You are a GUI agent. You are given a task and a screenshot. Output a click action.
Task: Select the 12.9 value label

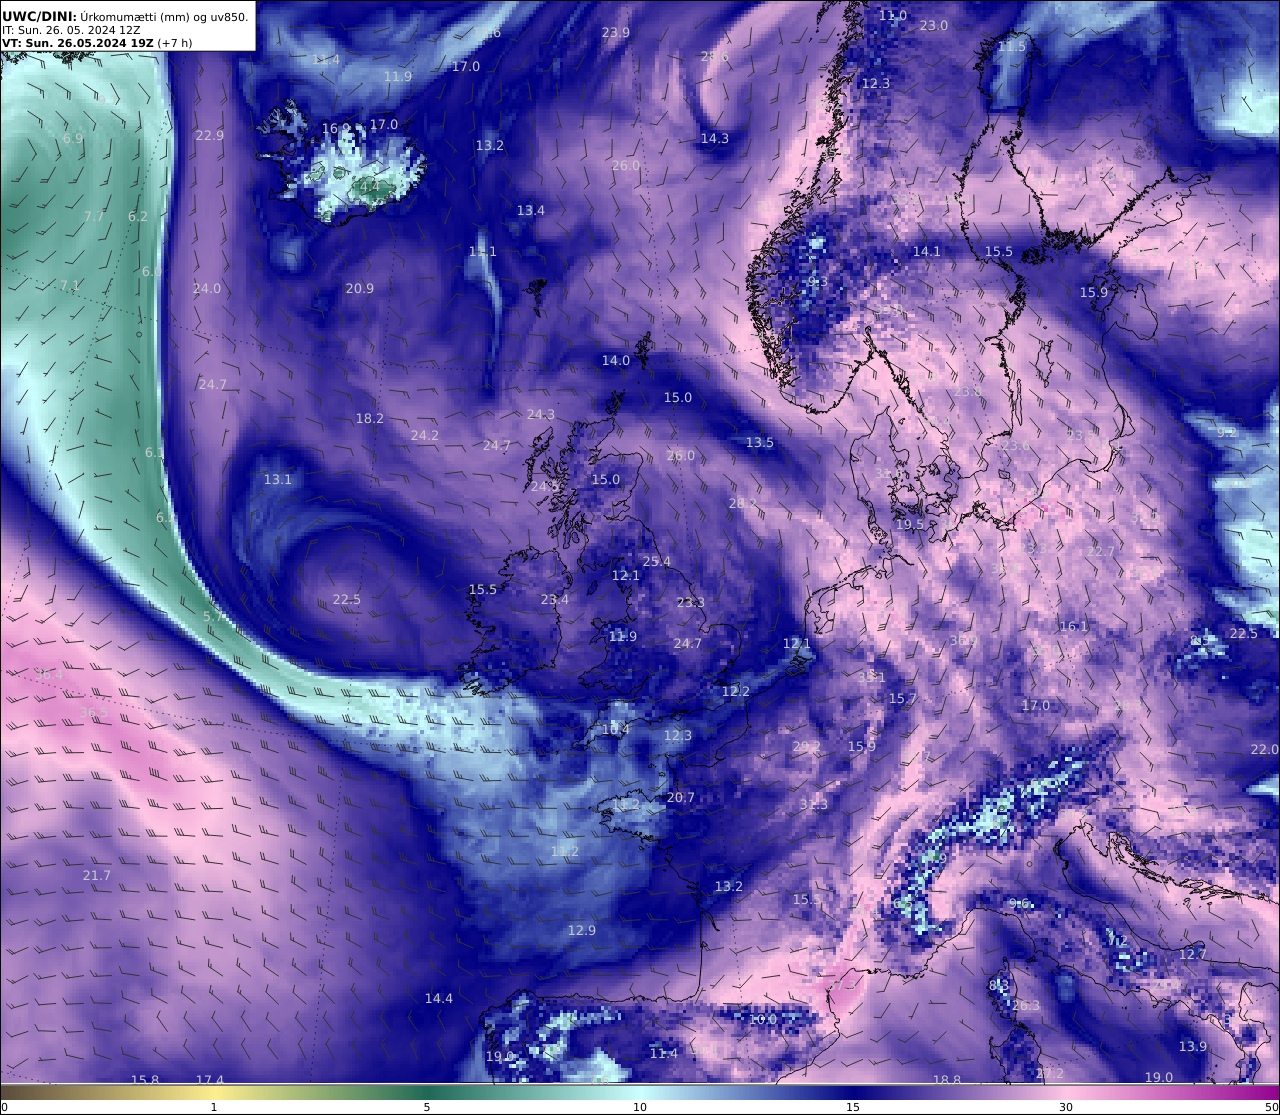(x=581, y=930)
